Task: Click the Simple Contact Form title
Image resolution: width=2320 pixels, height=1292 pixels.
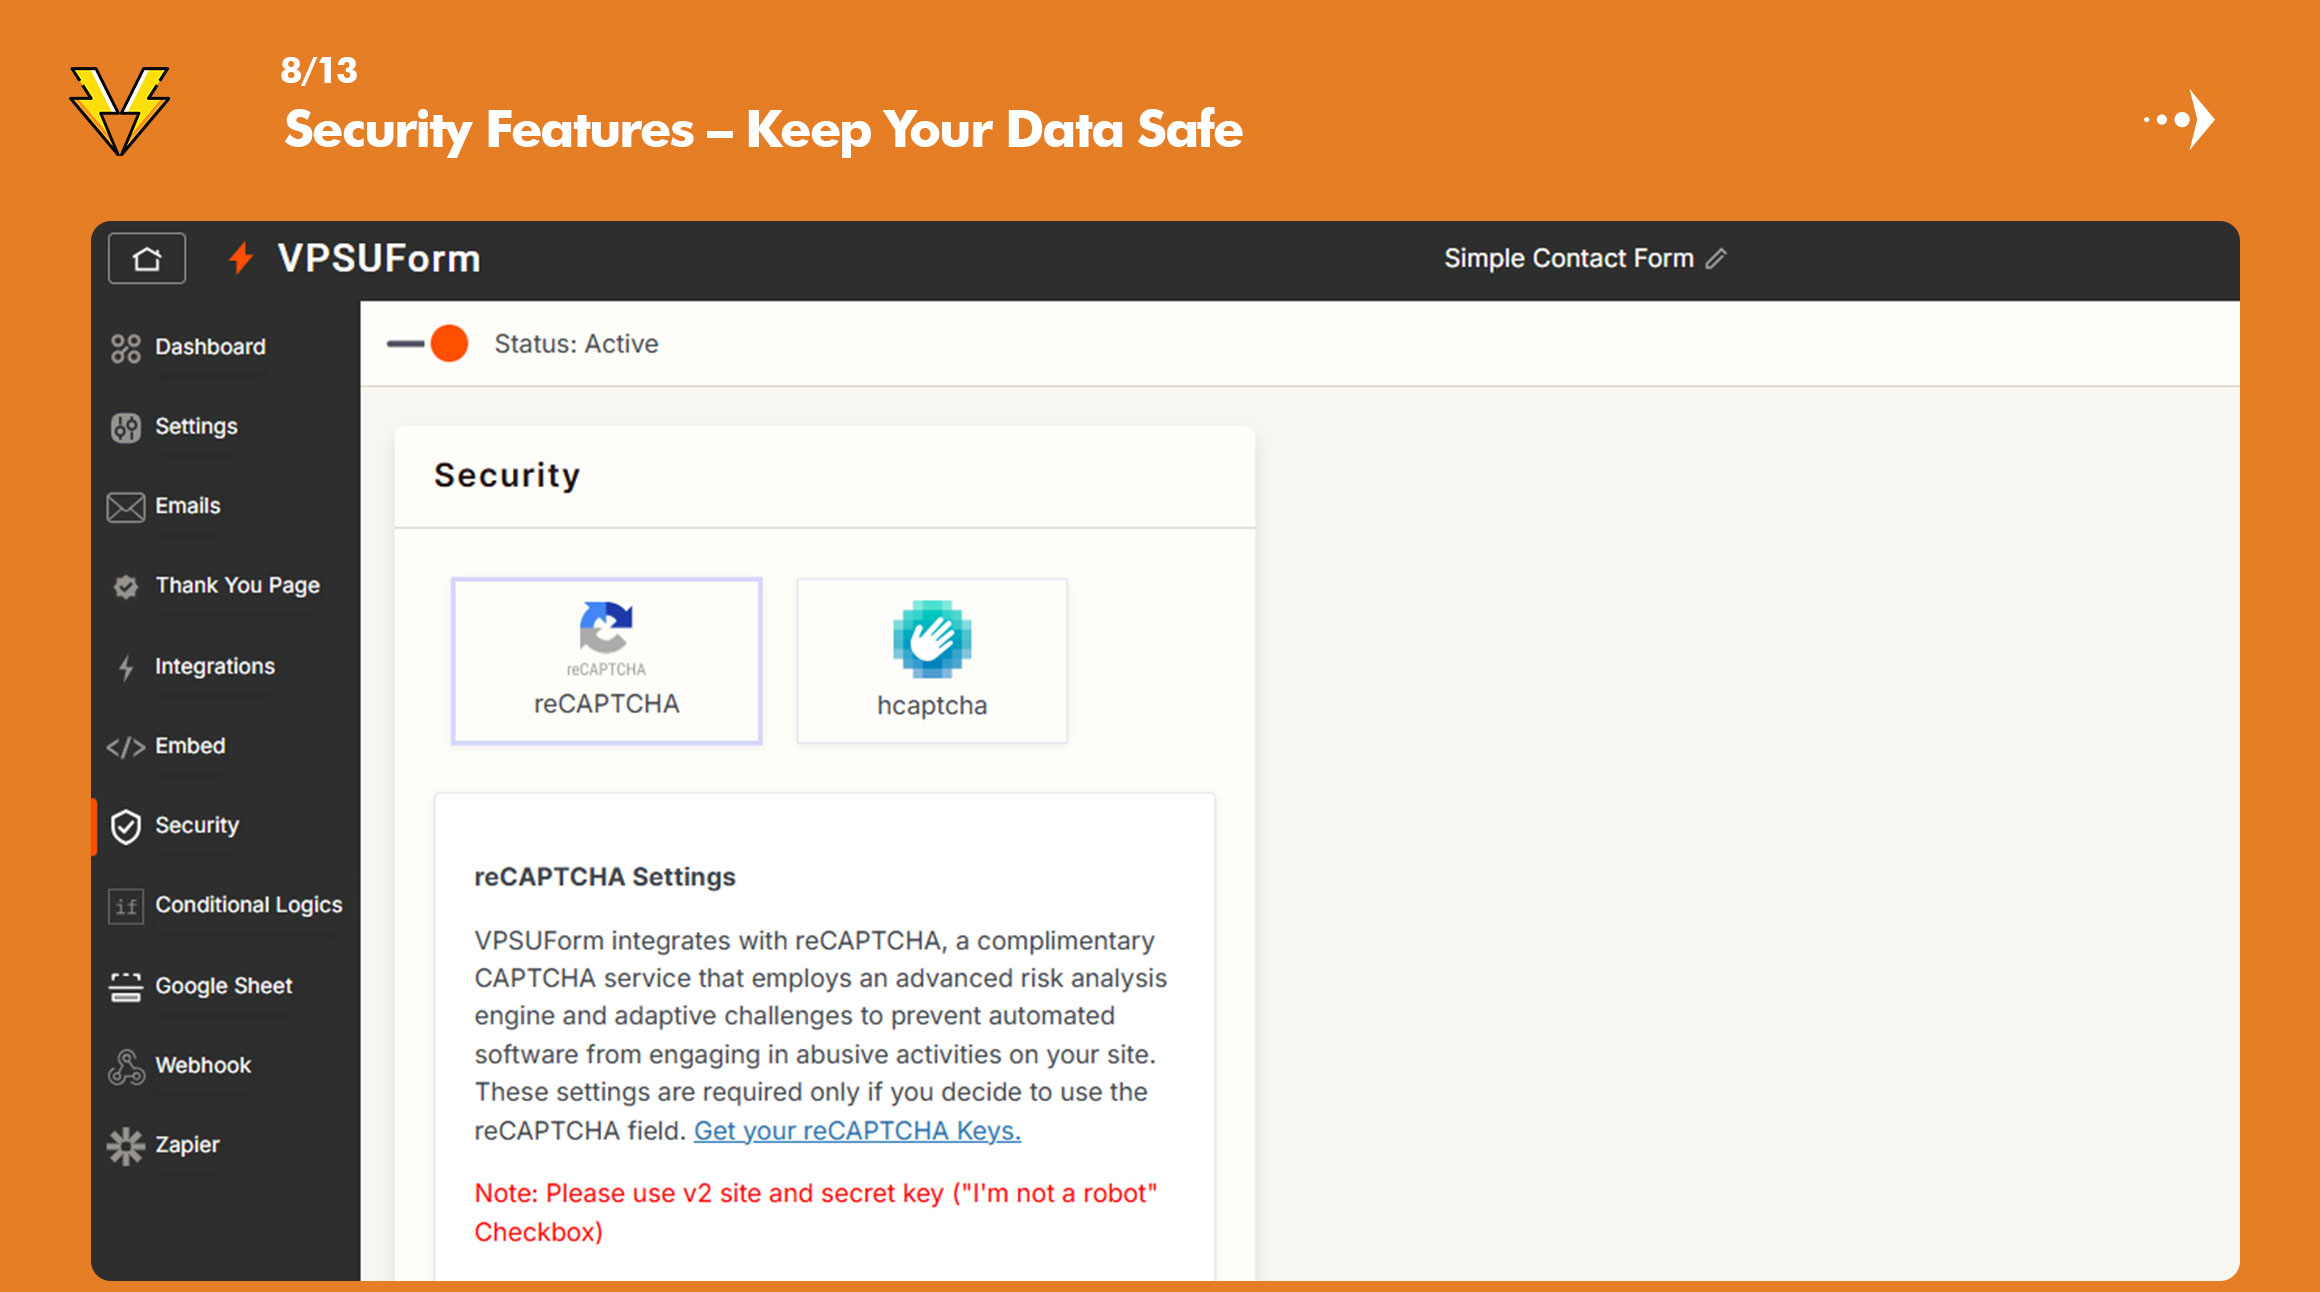Action: (x=1568, y=259)
